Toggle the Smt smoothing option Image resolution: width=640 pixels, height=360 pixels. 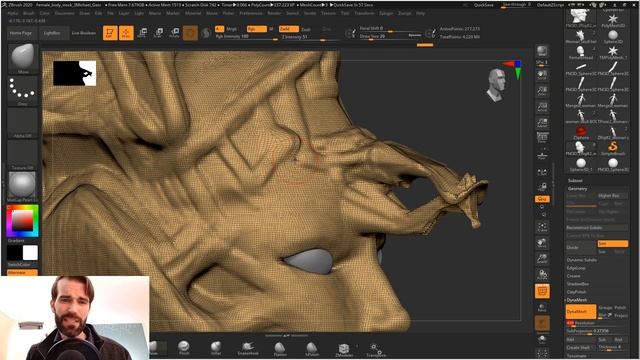(x=613, y=243)
